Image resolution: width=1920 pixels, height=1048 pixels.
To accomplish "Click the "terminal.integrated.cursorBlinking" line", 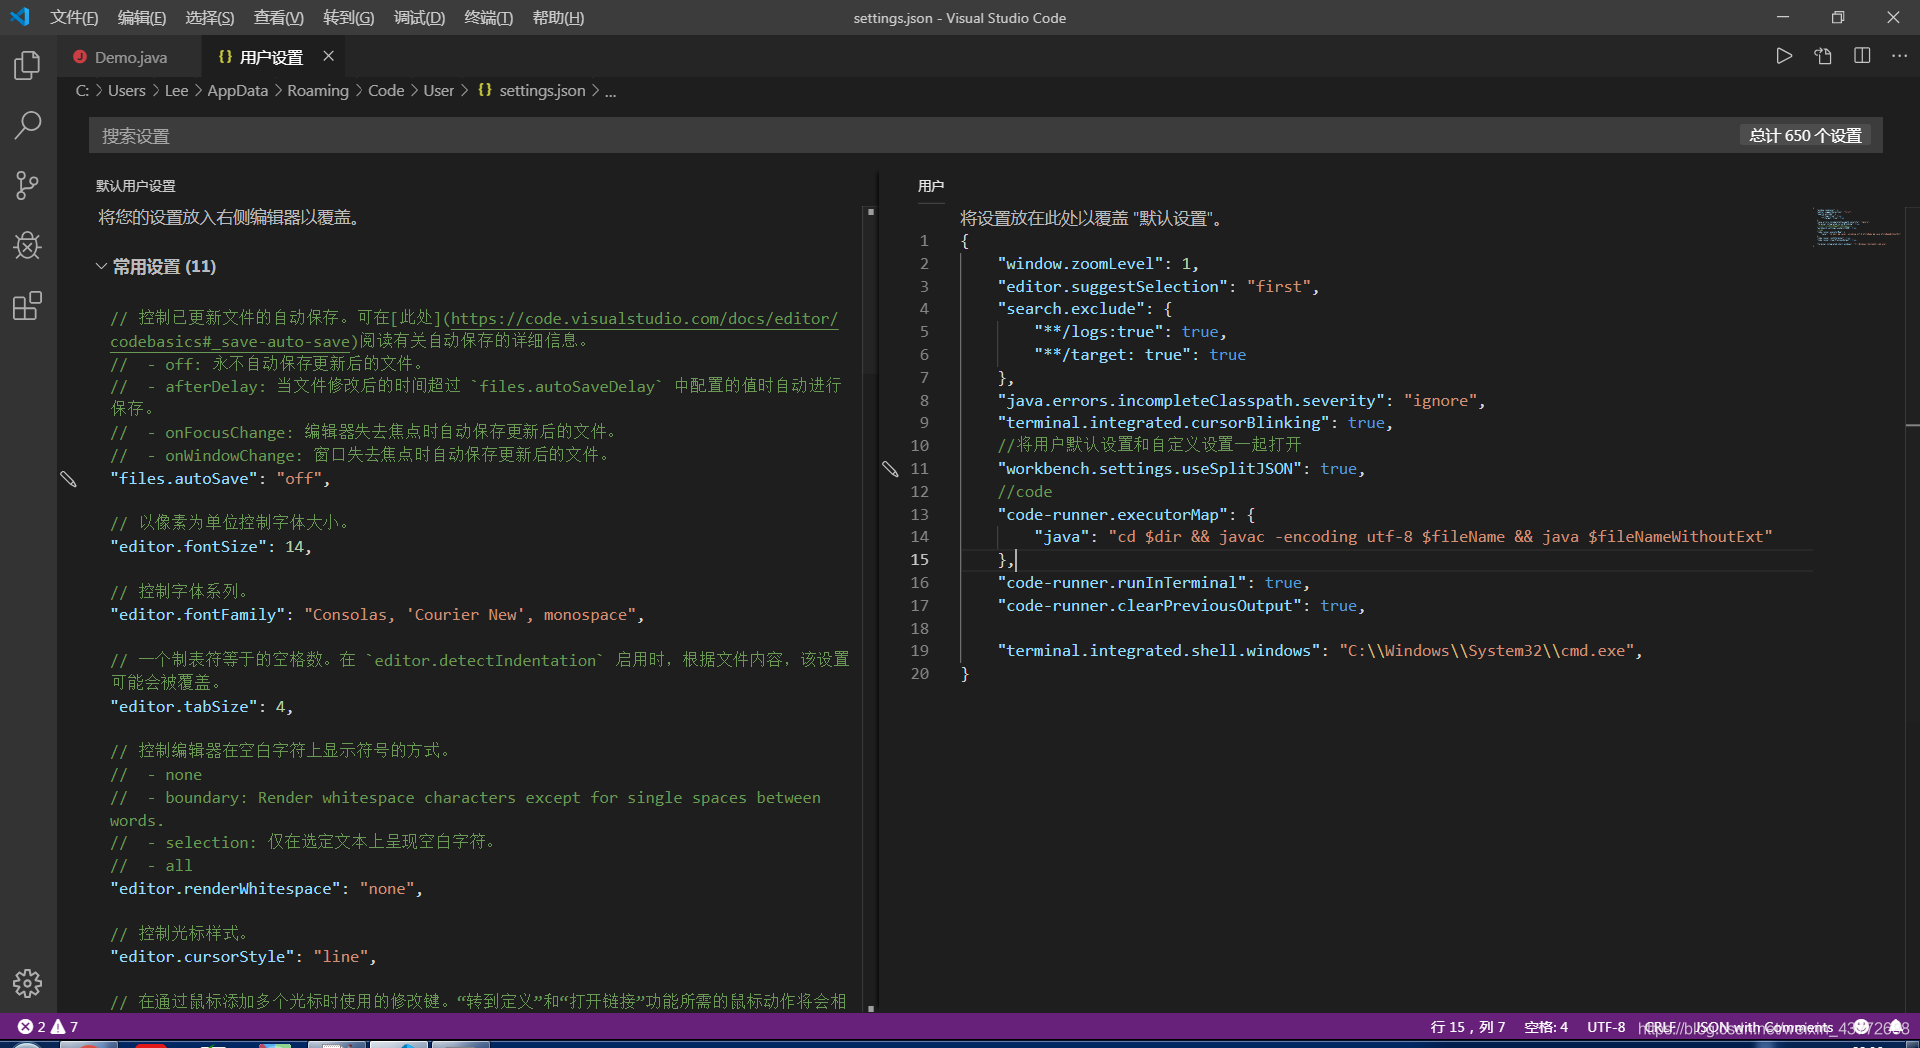I will (x=1195, y=423).
